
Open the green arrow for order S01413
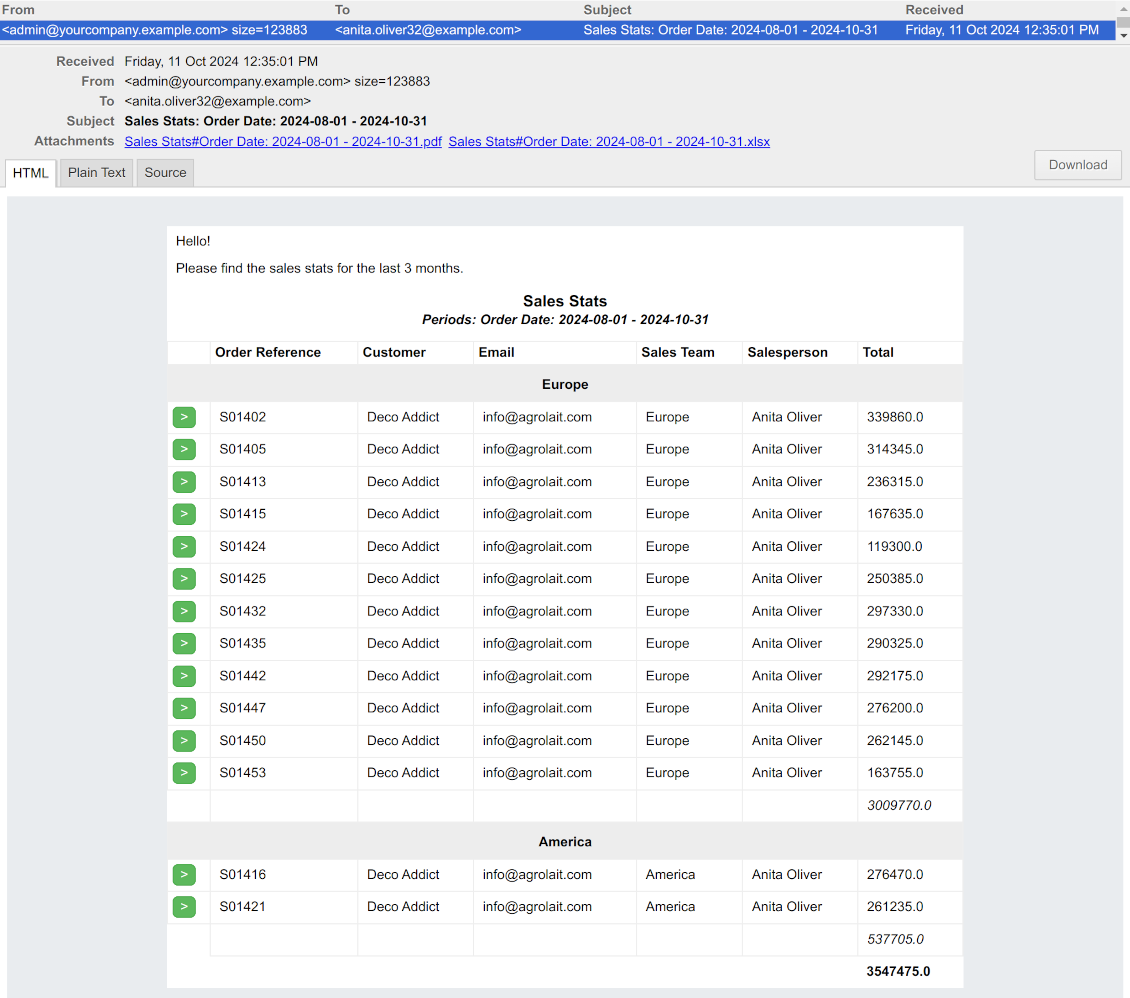click(184, 482)
